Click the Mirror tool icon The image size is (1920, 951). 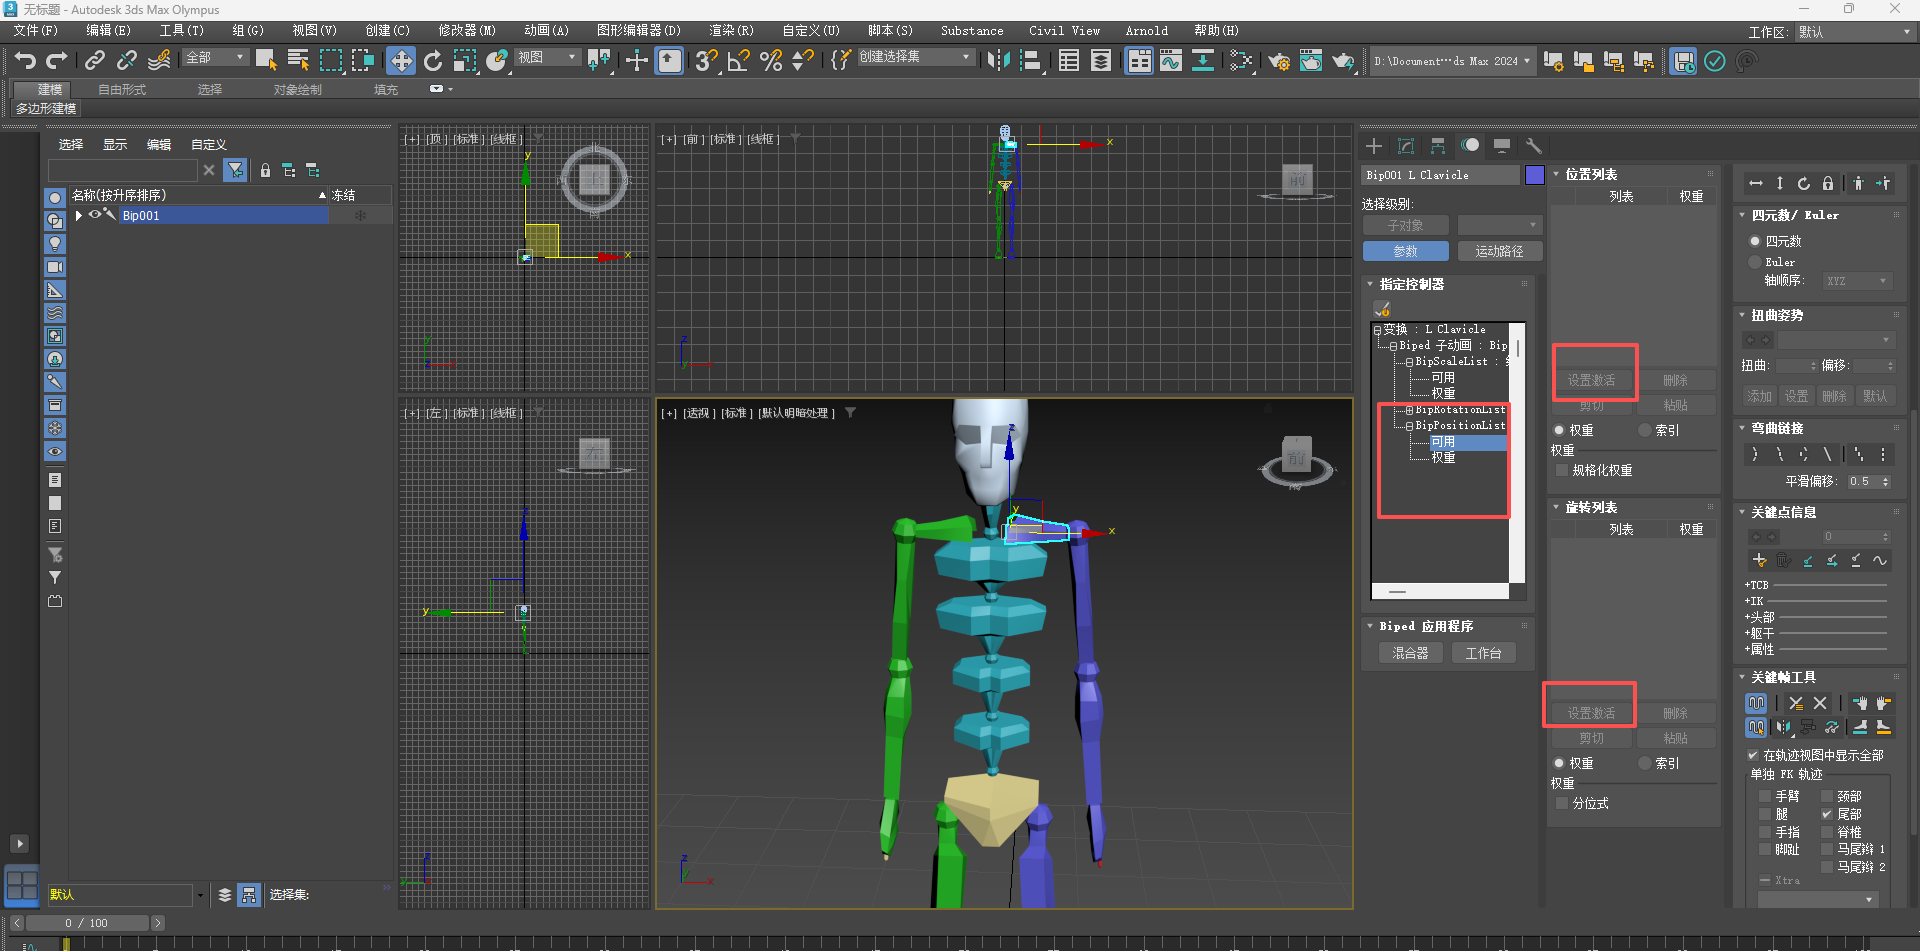[x=998, y=61]
